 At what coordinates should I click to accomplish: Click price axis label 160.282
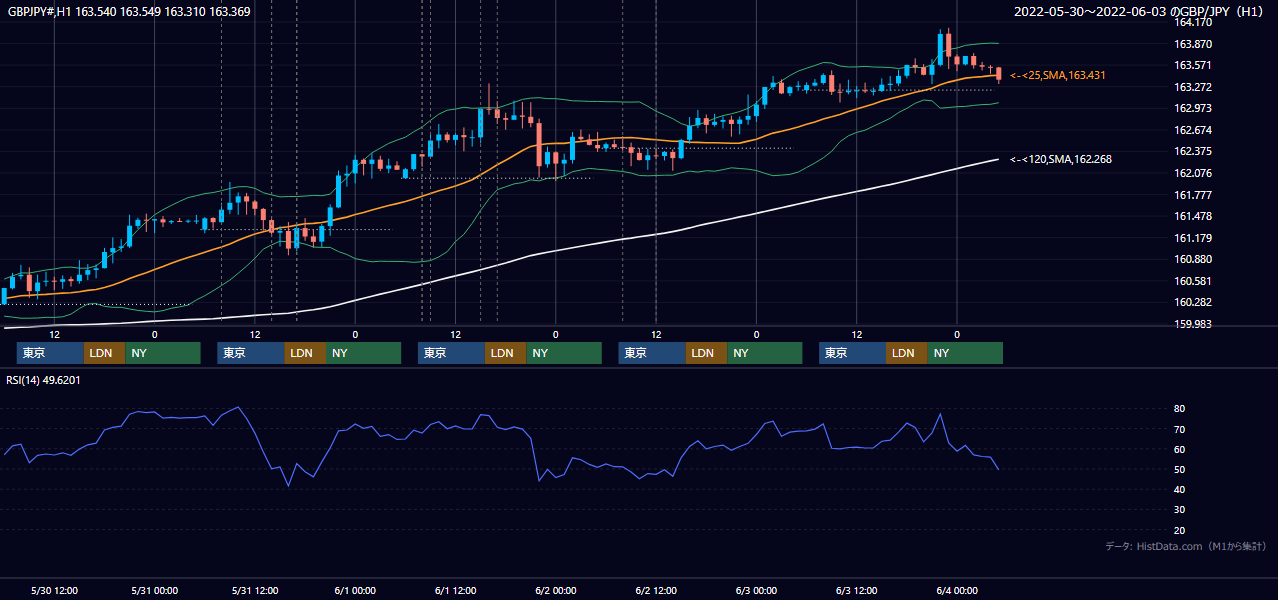tap(1194, 302)
